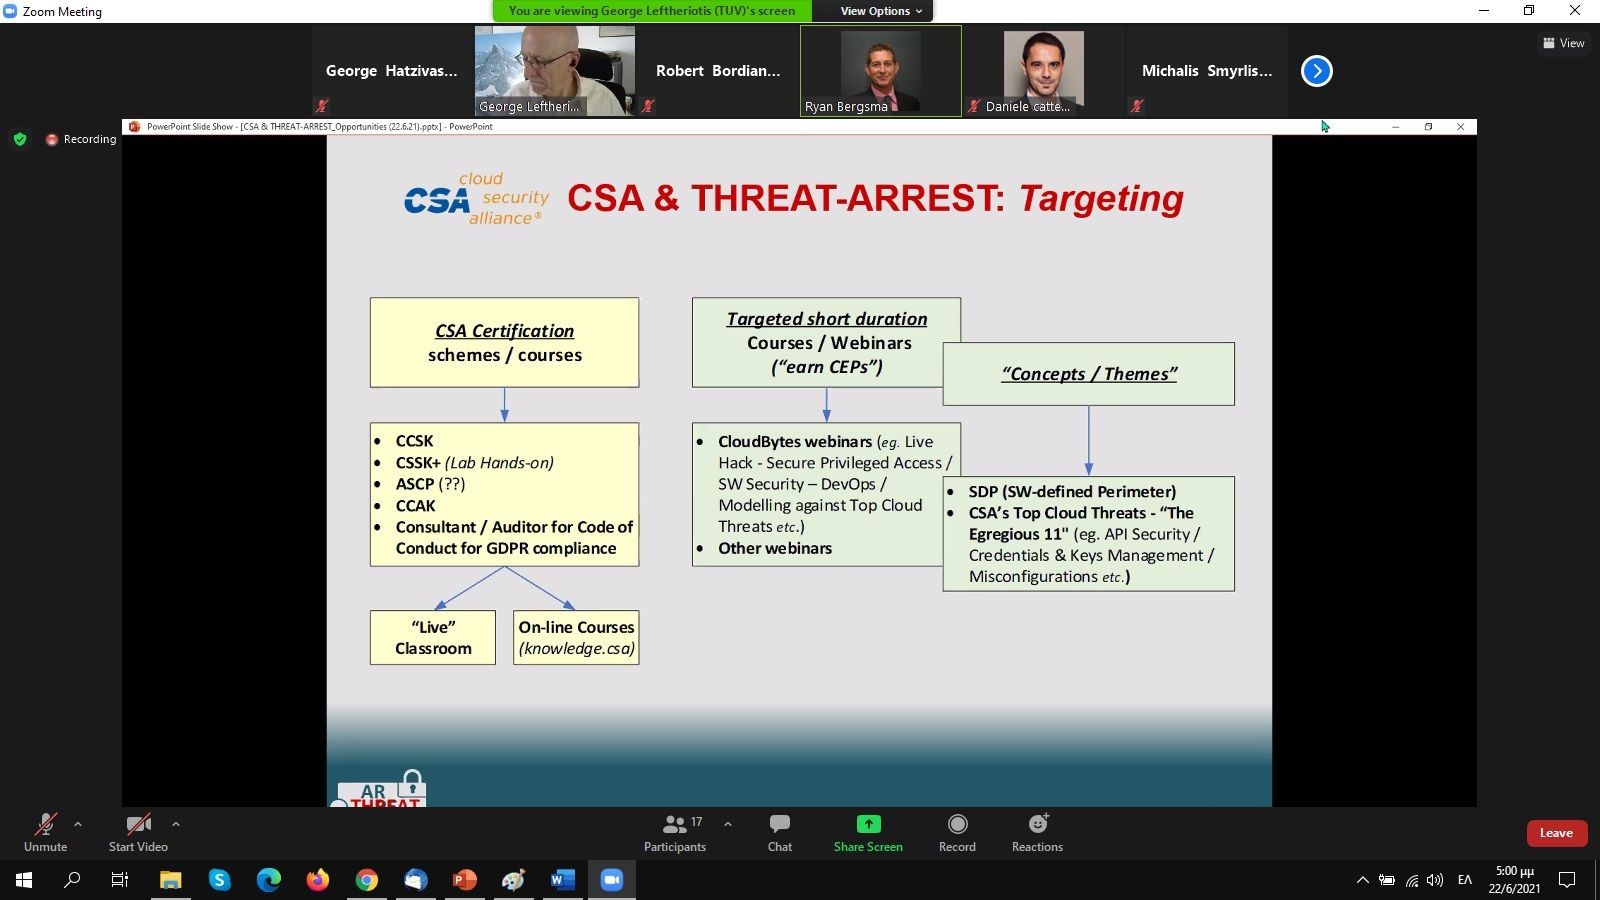Image resolution: width=1600 pixels, height=900 pixels.
Task: Leave the meeting
Action: [1556, 833]
